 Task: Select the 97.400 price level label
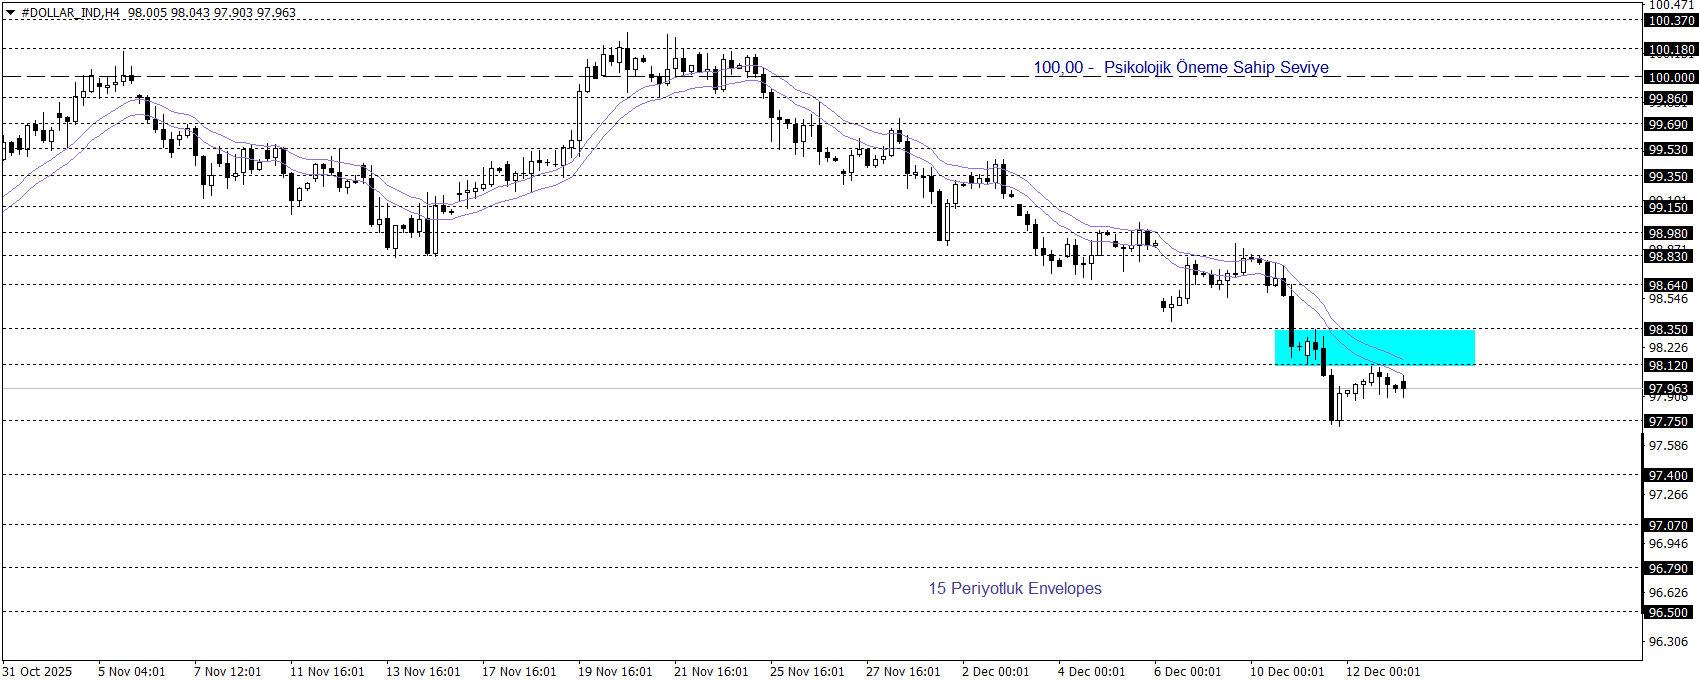(x=1668, y=475)
